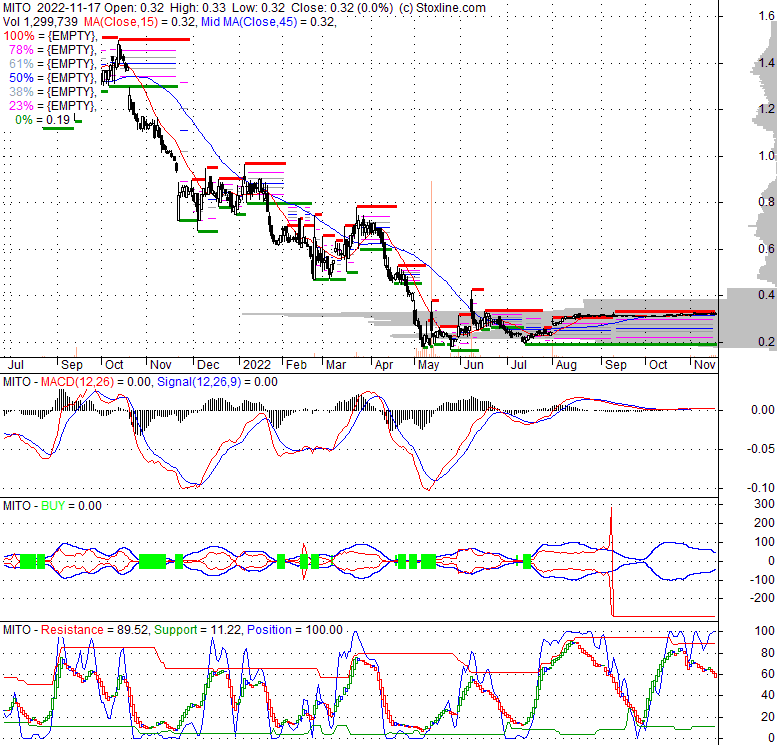
Task: Click the Mar time axis label
Action: point(336,365)
